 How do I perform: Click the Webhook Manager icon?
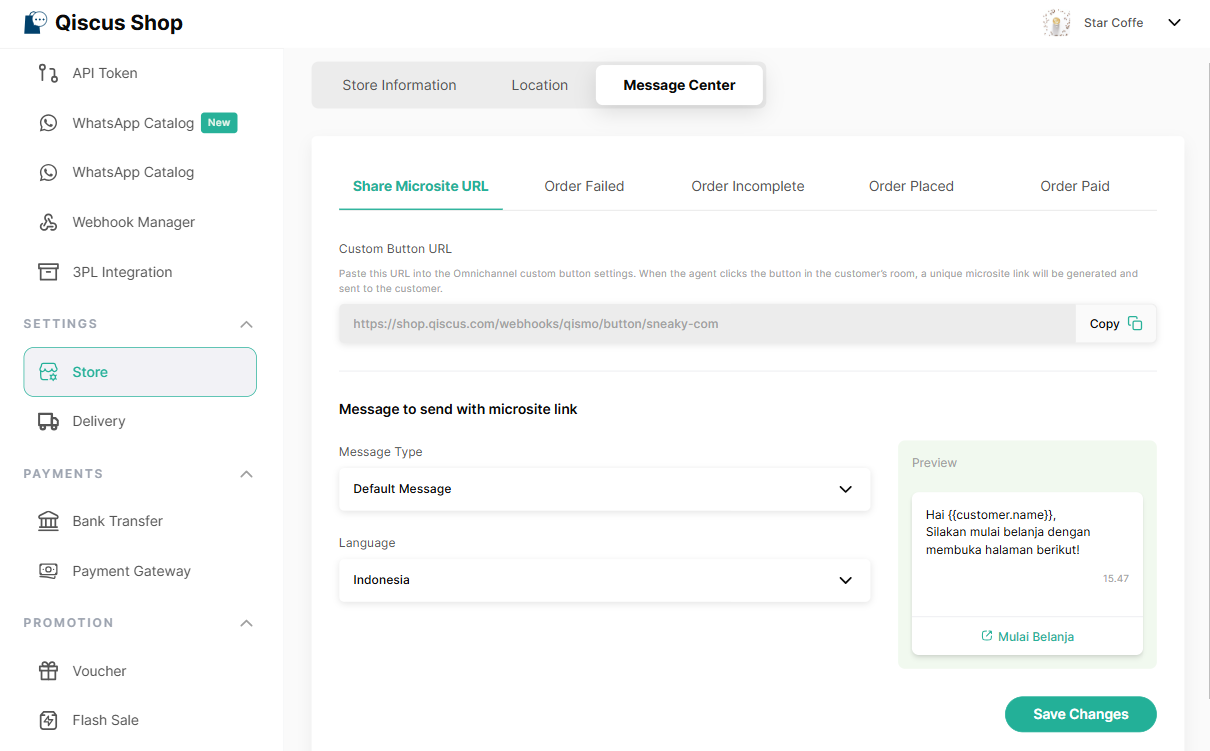point(48,222)
